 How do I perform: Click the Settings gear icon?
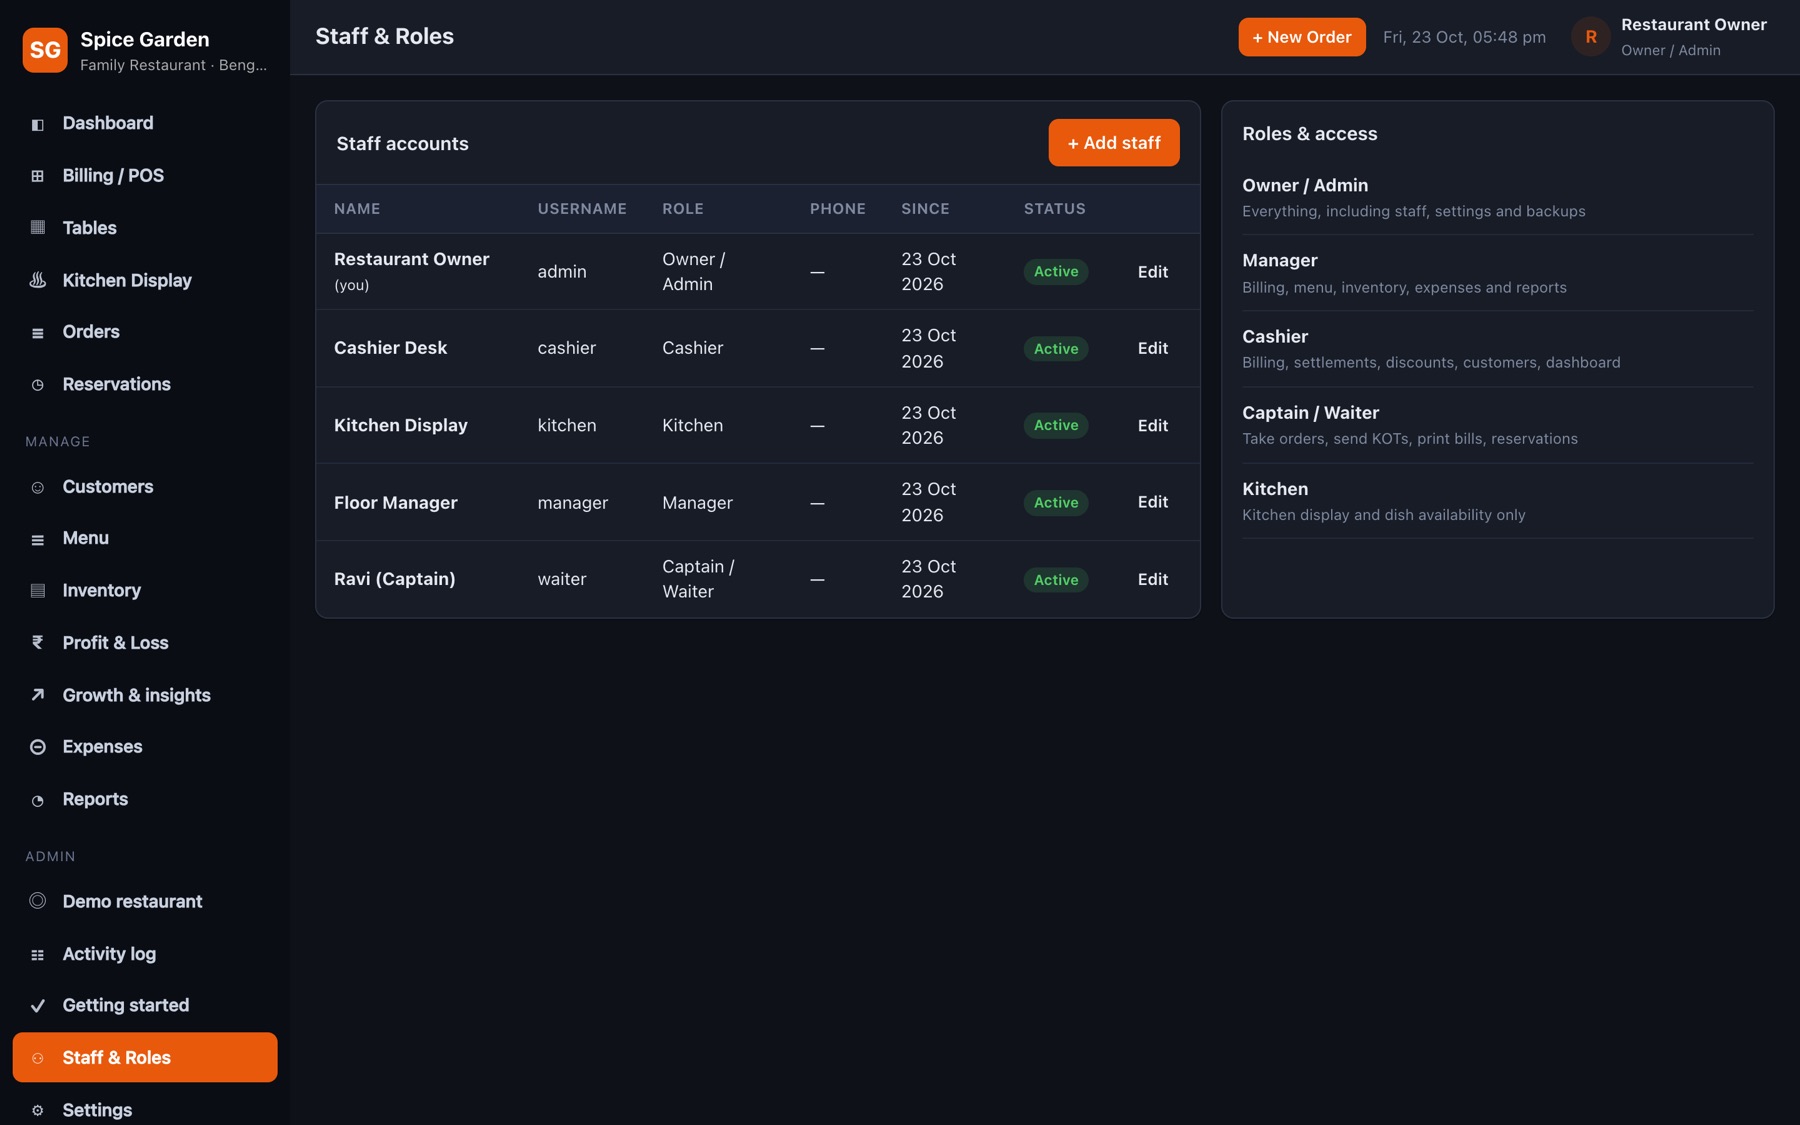pos(38,1111)
